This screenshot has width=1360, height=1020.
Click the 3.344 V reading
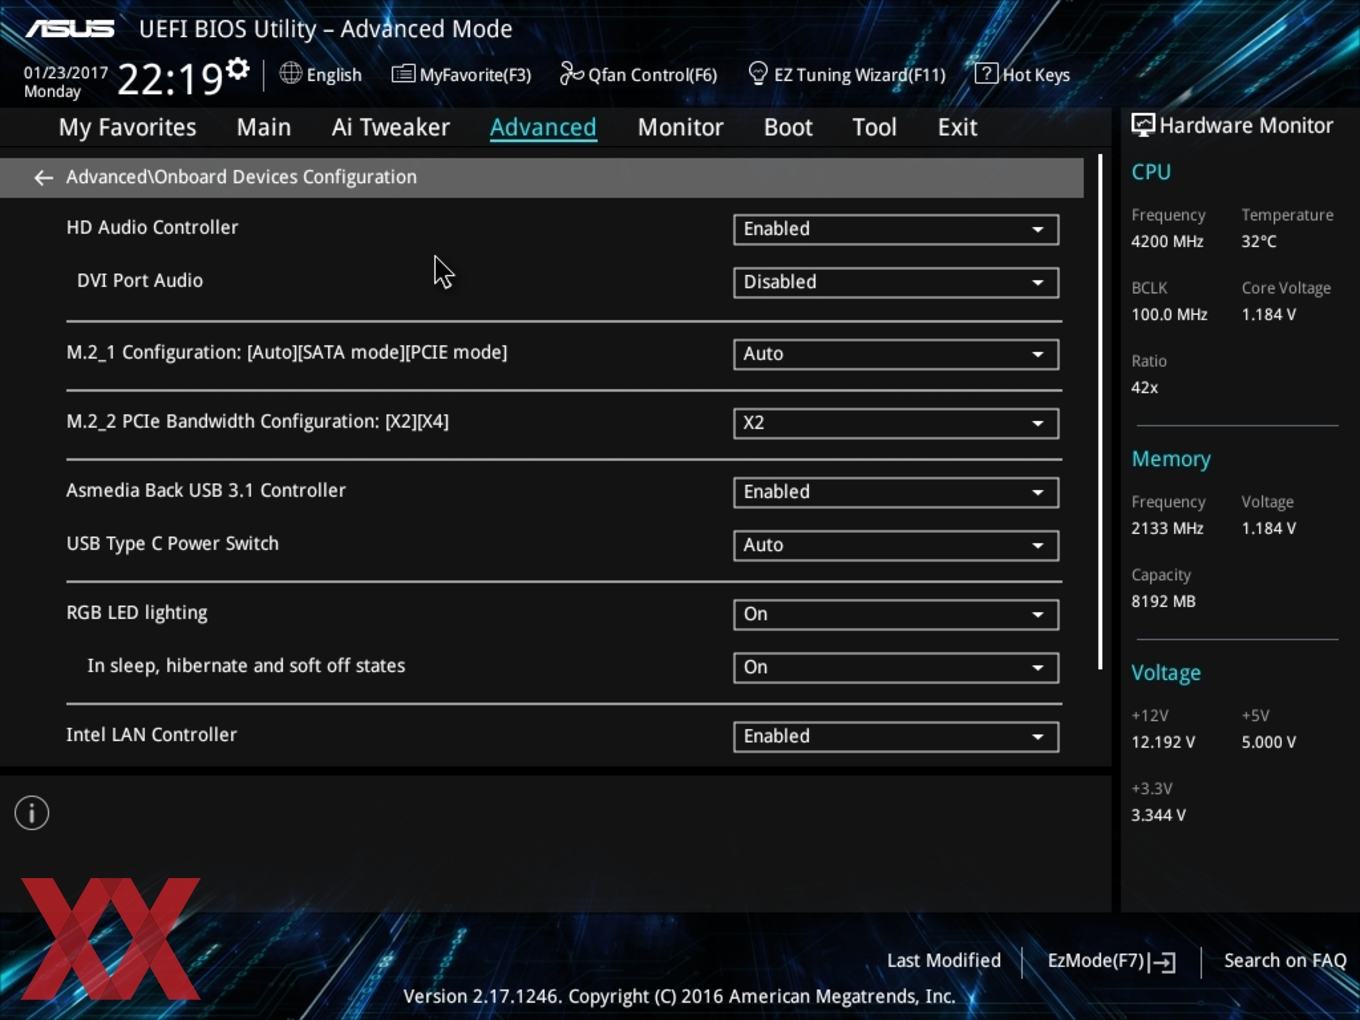point(1158,815)
